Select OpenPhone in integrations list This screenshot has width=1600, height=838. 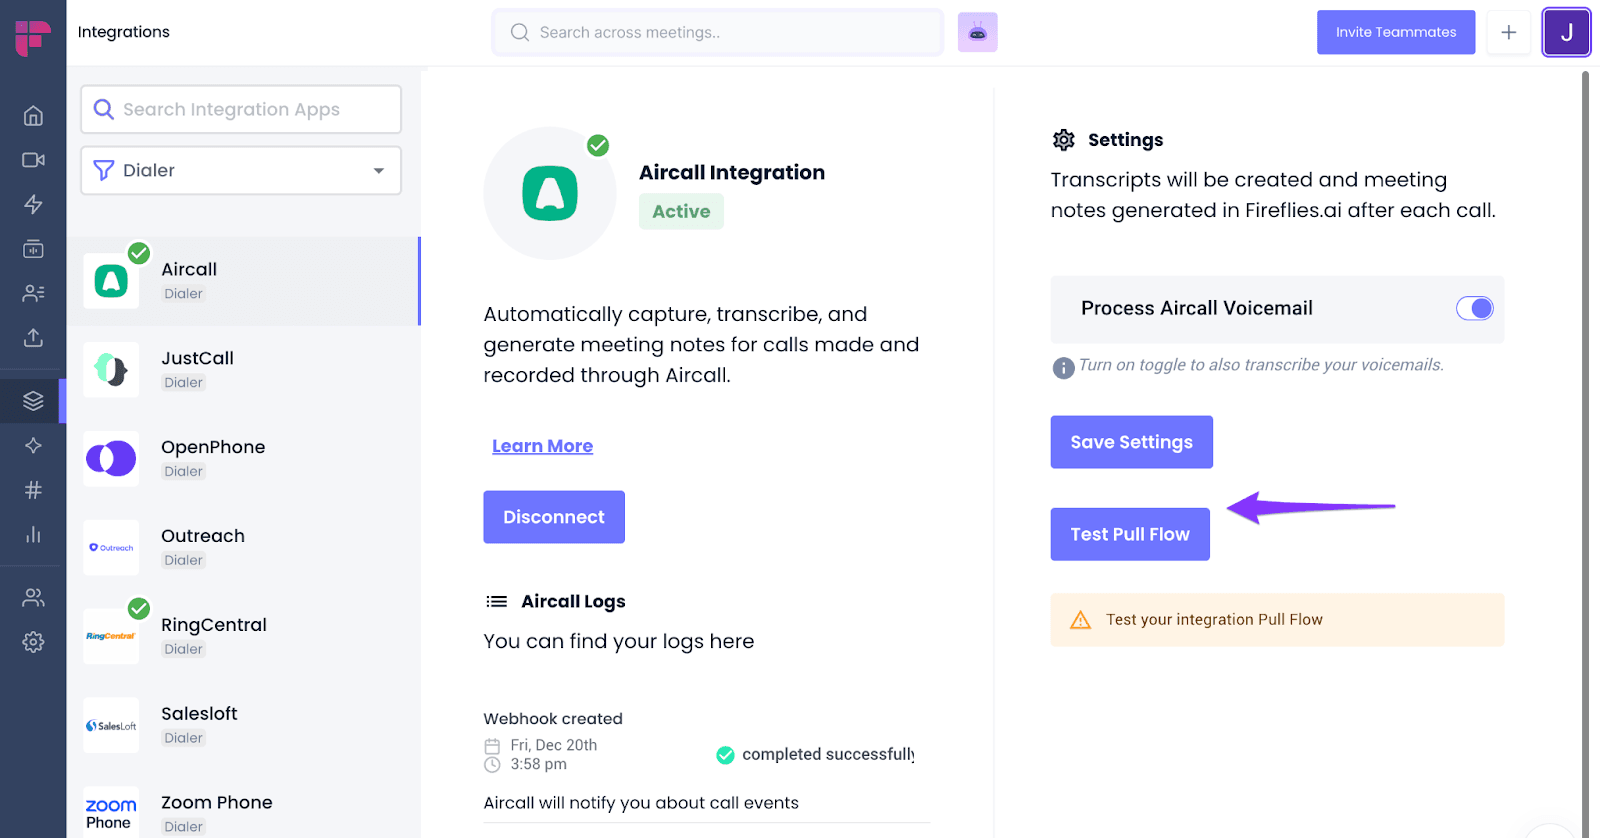[243, 459]
